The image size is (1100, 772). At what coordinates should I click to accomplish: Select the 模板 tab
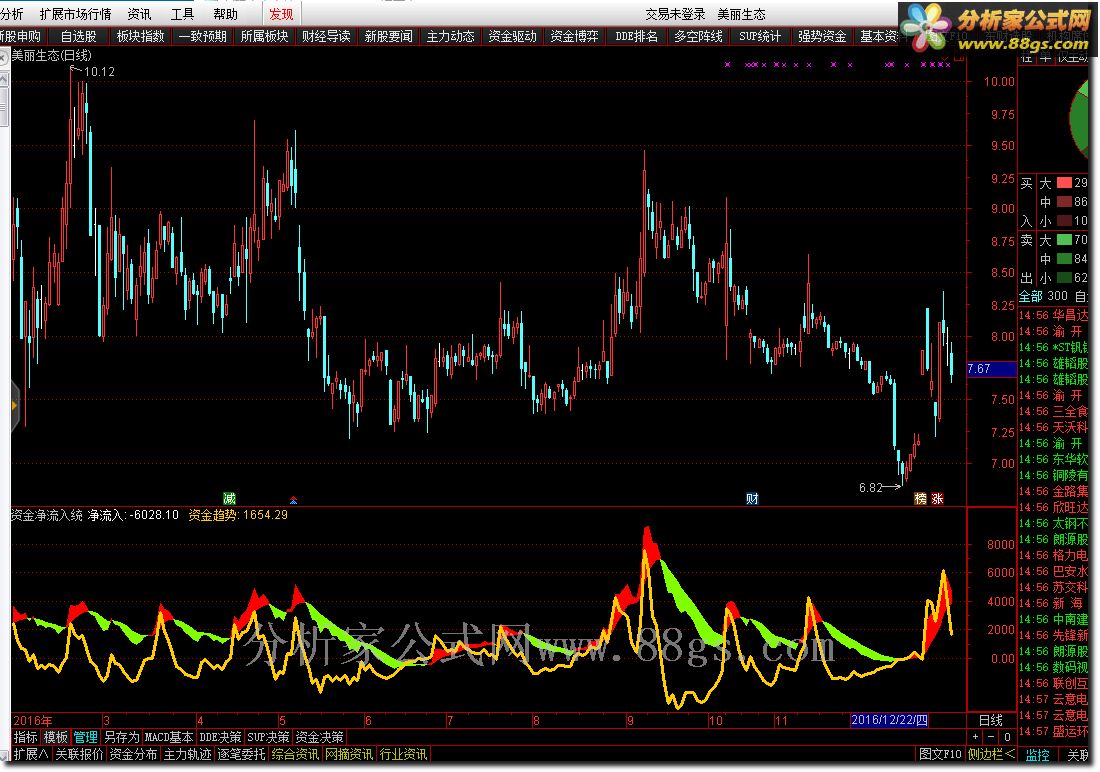point(55,737)
